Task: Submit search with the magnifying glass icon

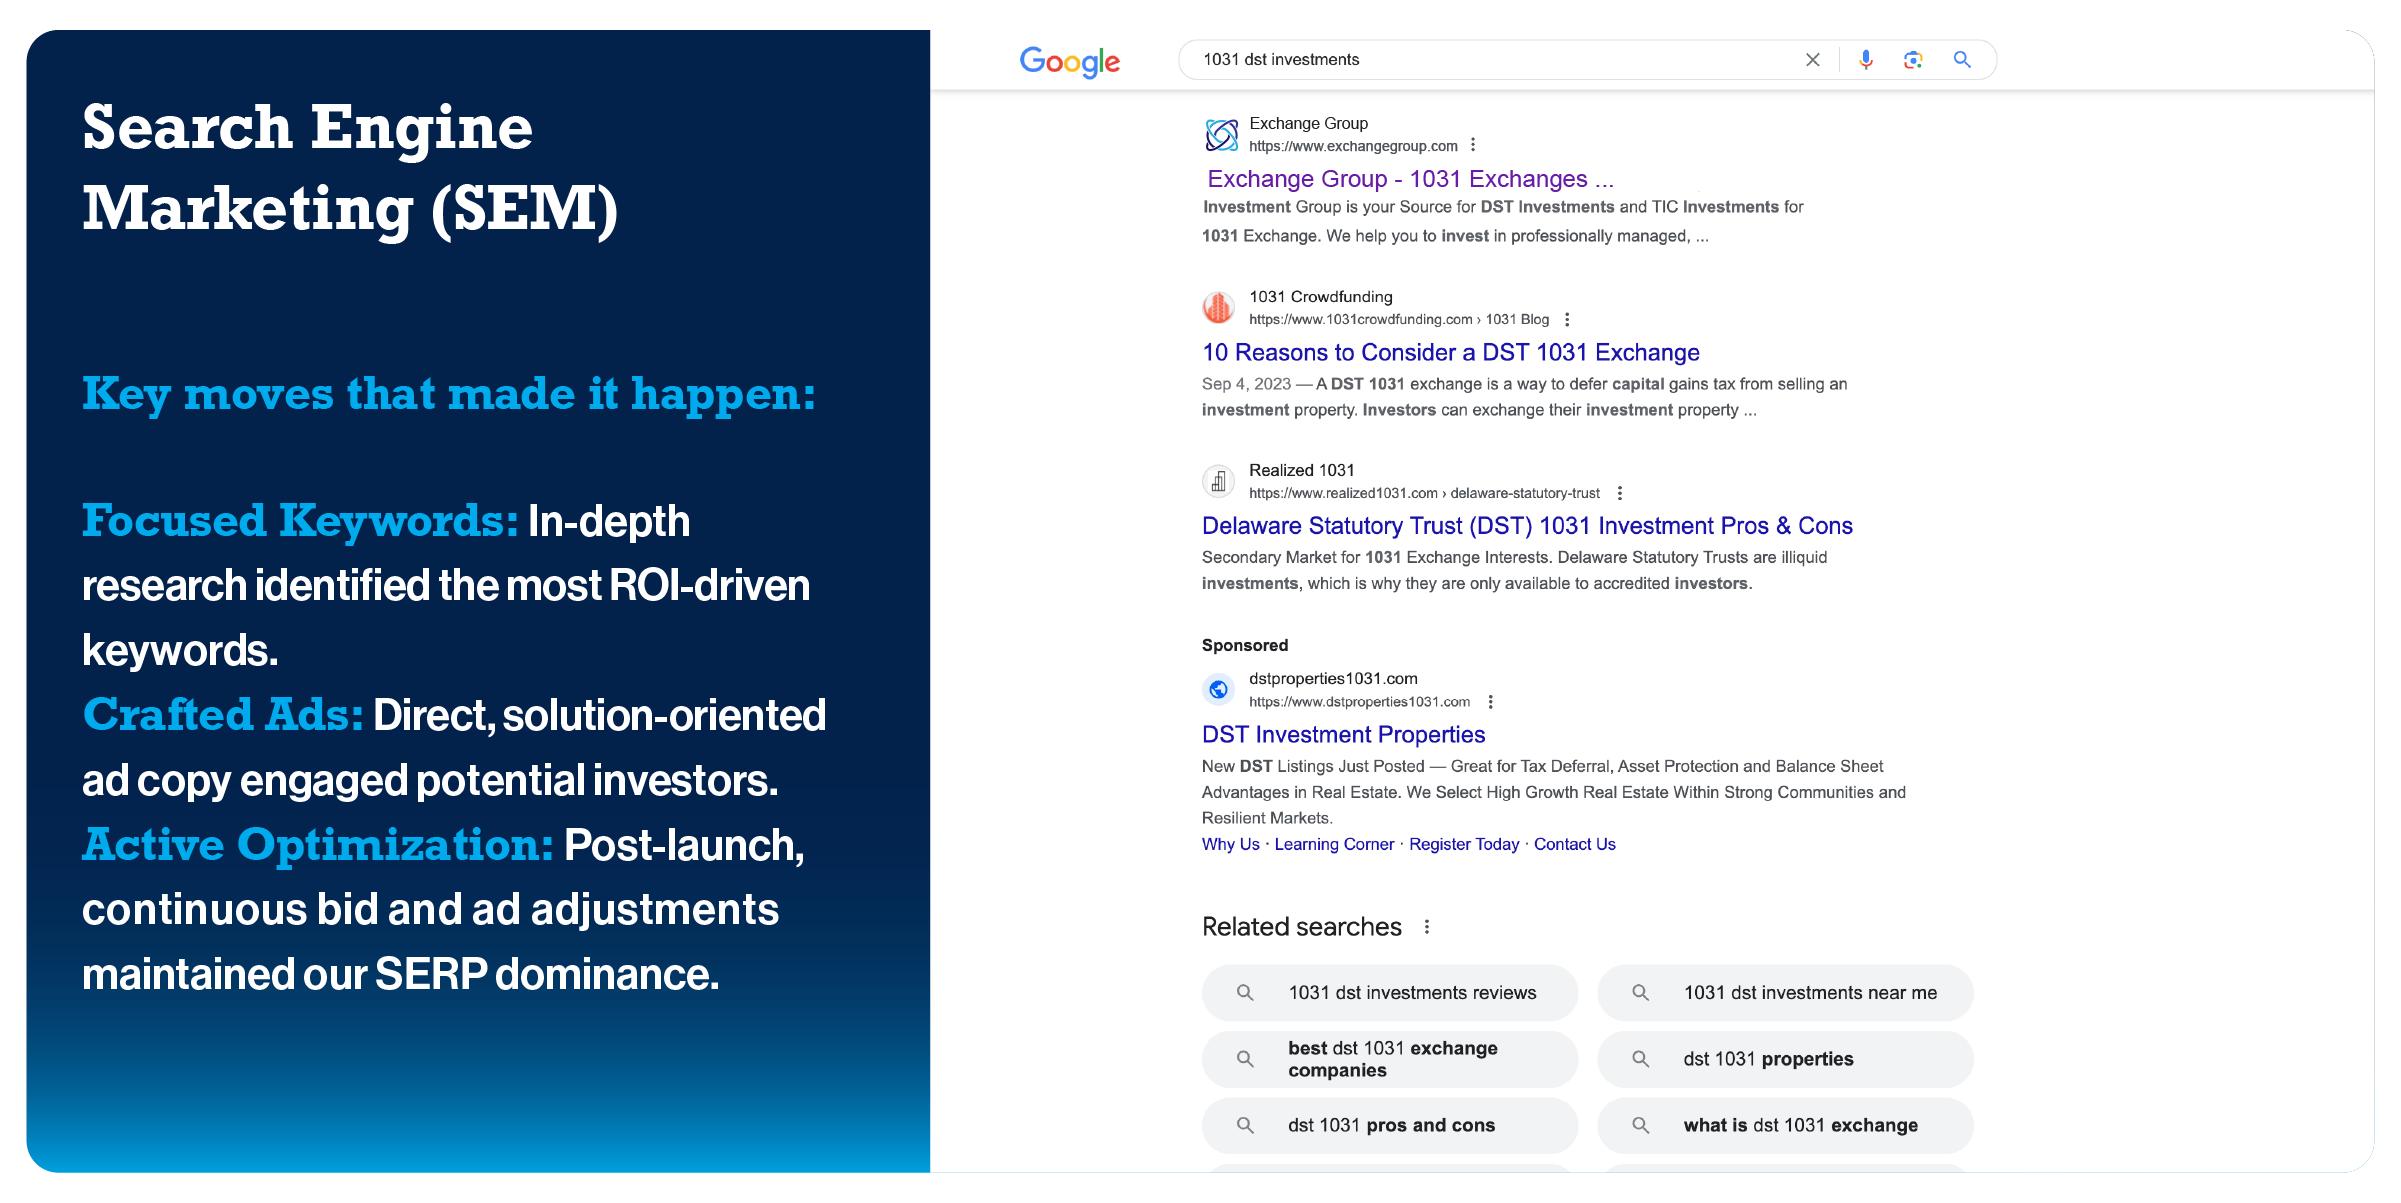Action: 1962,60
